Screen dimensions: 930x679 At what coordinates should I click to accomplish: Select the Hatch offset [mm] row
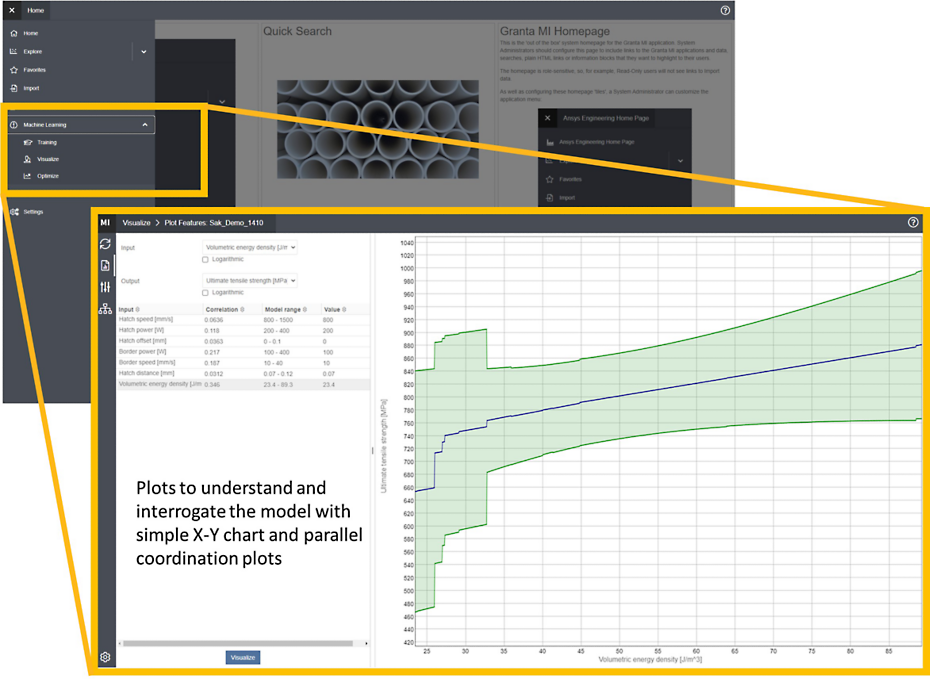point(243,341)
